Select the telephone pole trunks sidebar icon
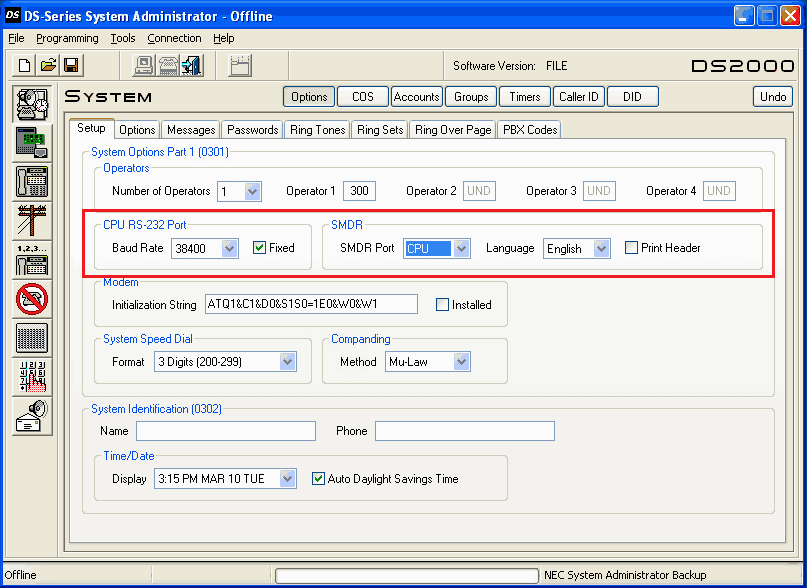 [32, 220]
